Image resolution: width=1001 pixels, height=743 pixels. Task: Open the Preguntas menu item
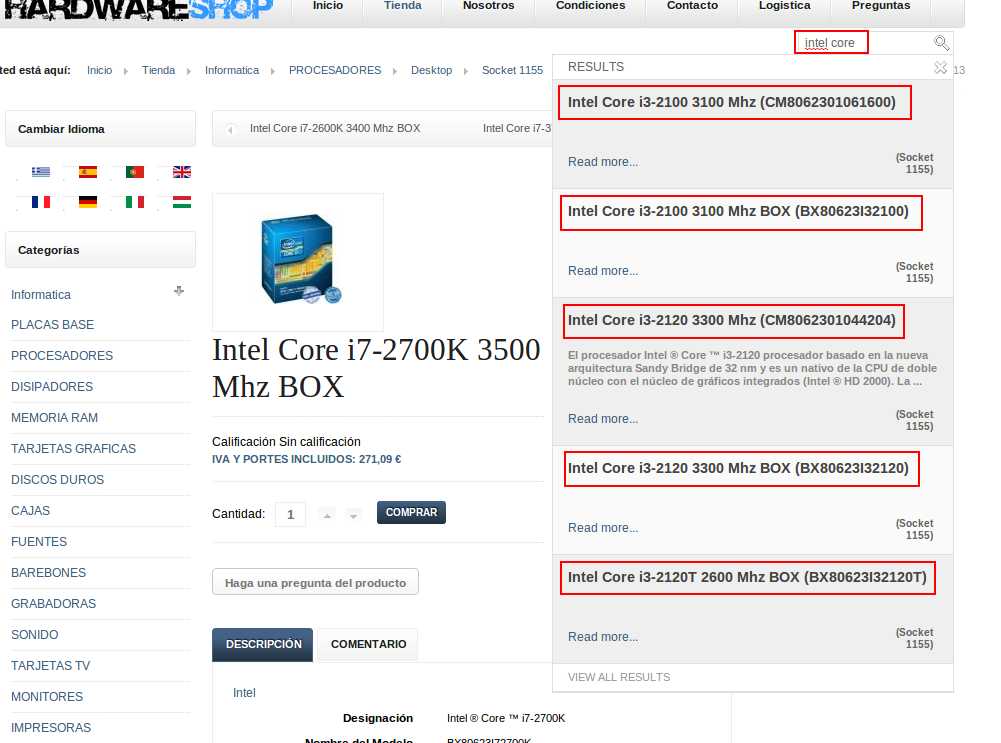(x=881, y=6)
